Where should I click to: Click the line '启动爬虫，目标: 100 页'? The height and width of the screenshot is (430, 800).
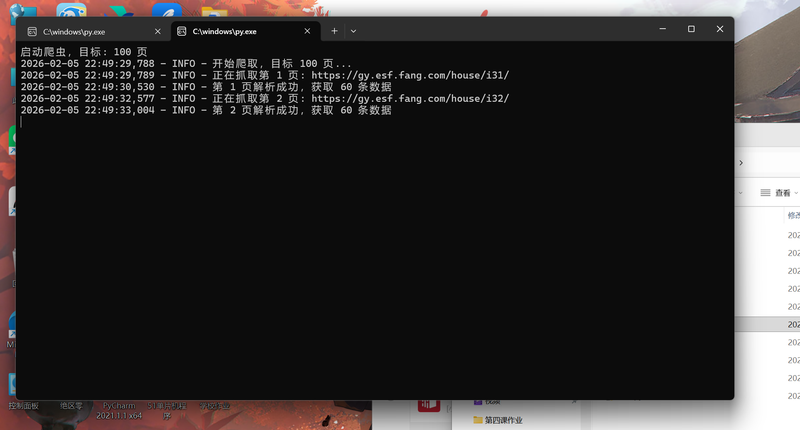click(x=84, y=52)
